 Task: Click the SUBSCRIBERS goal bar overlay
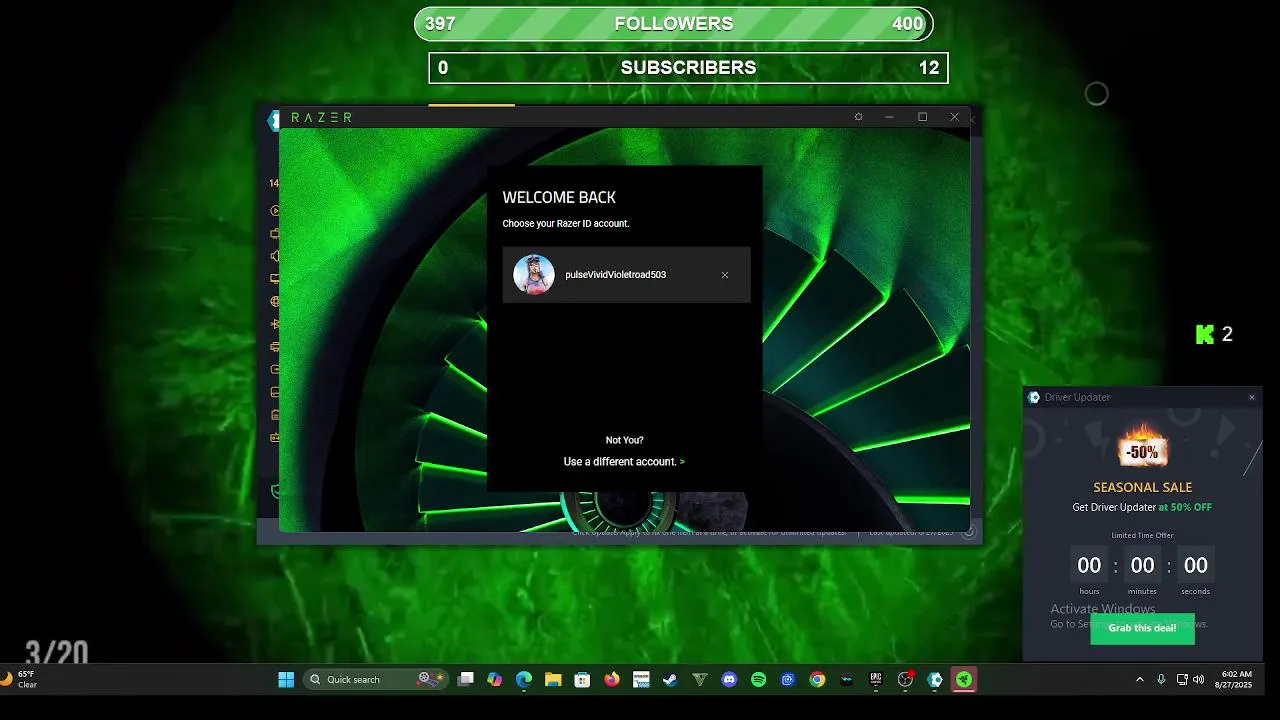[x=688, y=68]
